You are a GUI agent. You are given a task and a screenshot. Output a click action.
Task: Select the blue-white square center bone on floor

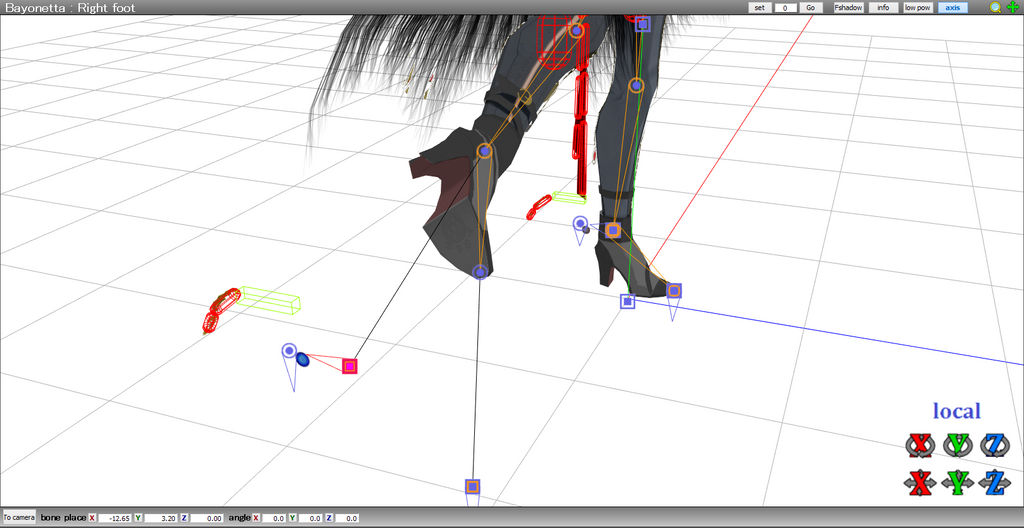[628, 301]
